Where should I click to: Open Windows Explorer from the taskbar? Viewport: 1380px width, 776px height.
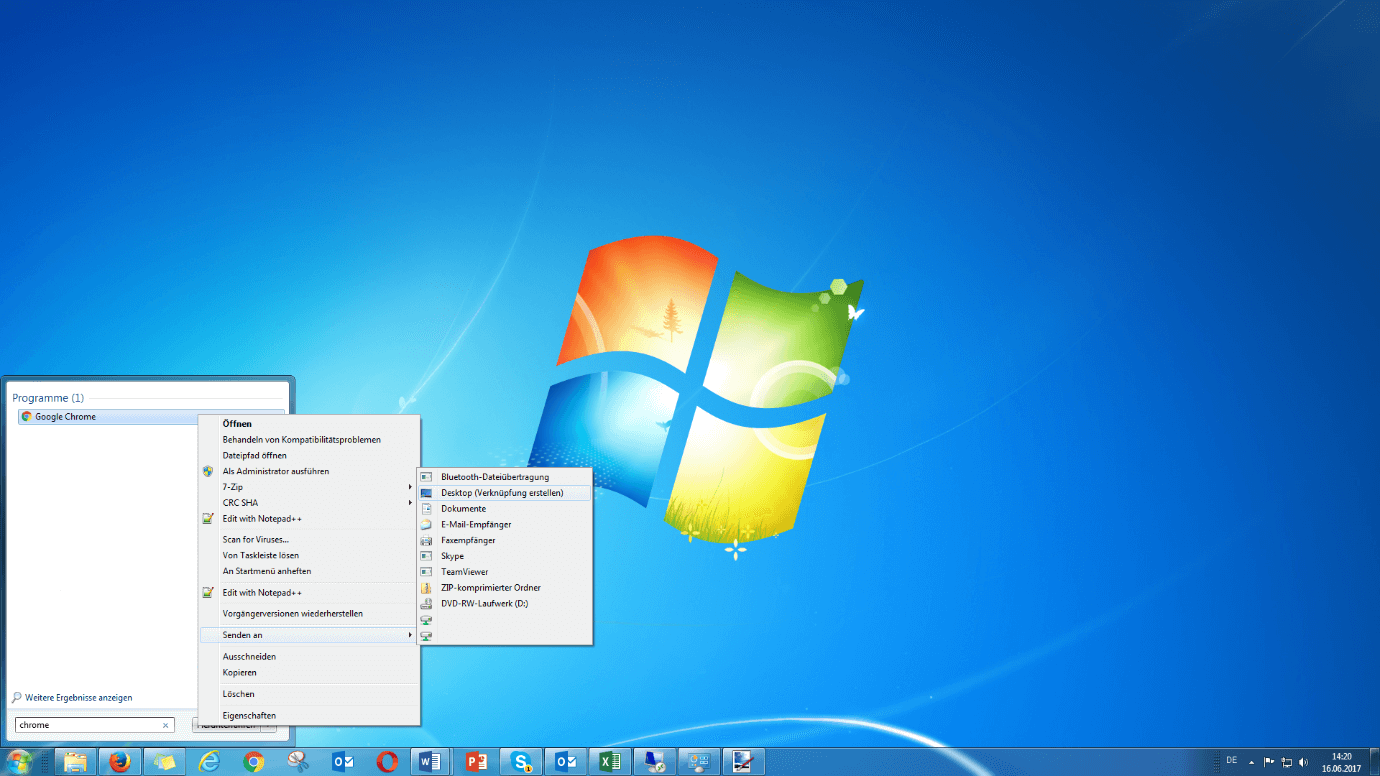[76, 762]
